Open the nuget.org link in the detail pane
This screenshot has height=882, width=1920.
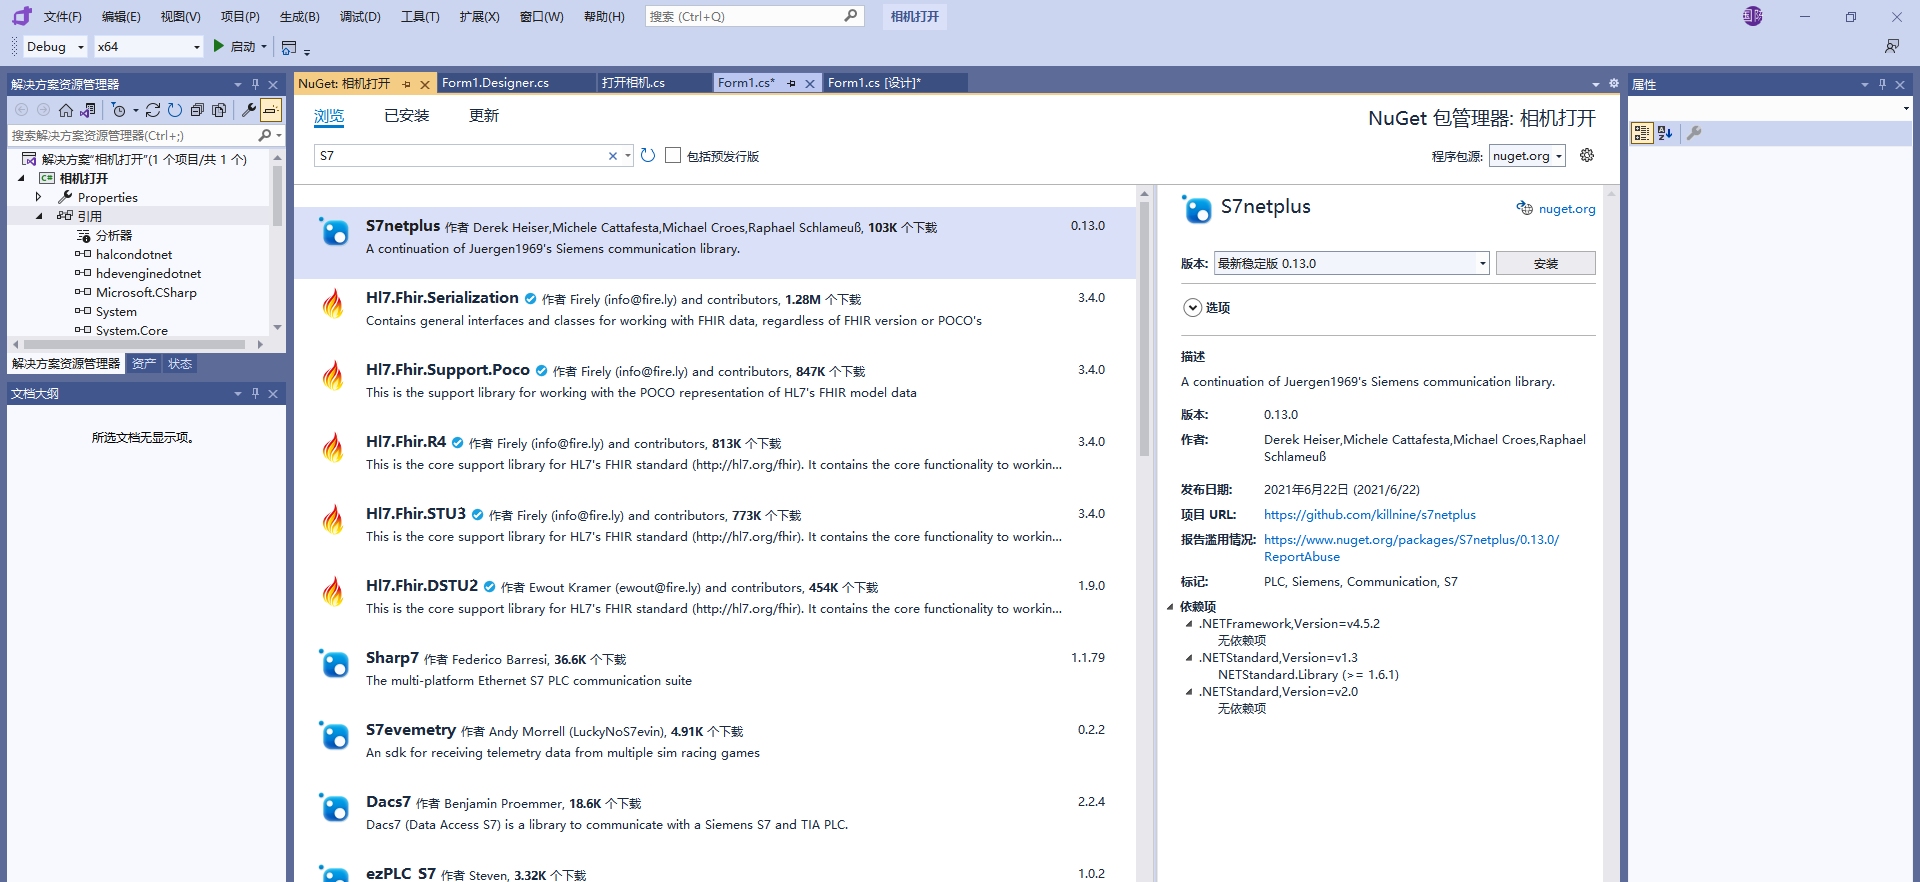coord(1566,209)
